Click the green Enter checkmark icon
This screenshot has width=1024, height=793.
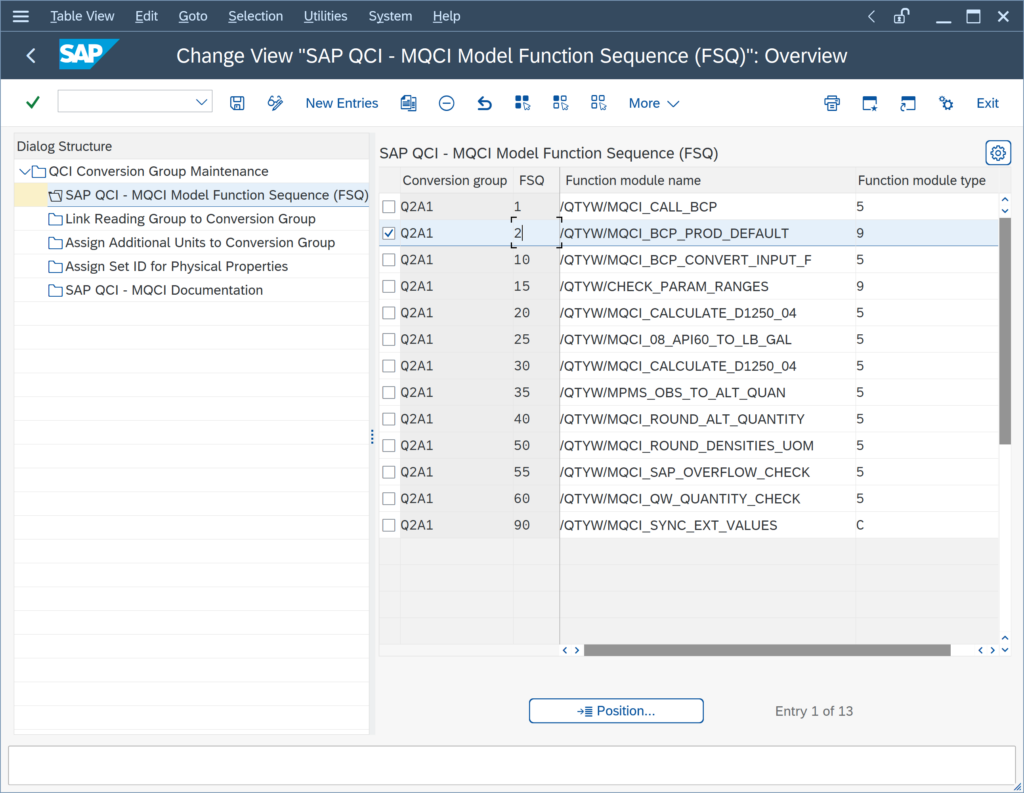tap(33, 103)
